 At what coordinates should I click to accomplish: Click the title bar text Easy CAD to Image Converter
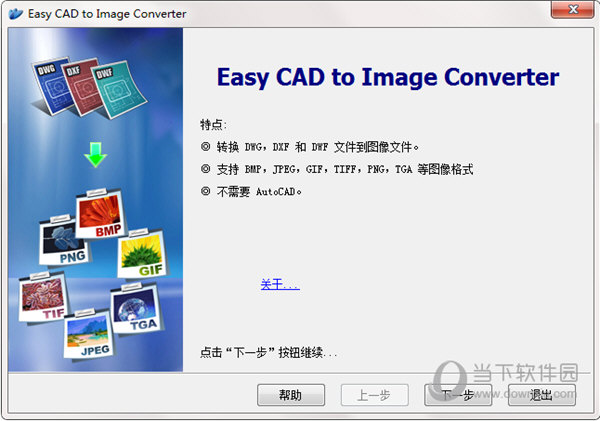107,14
